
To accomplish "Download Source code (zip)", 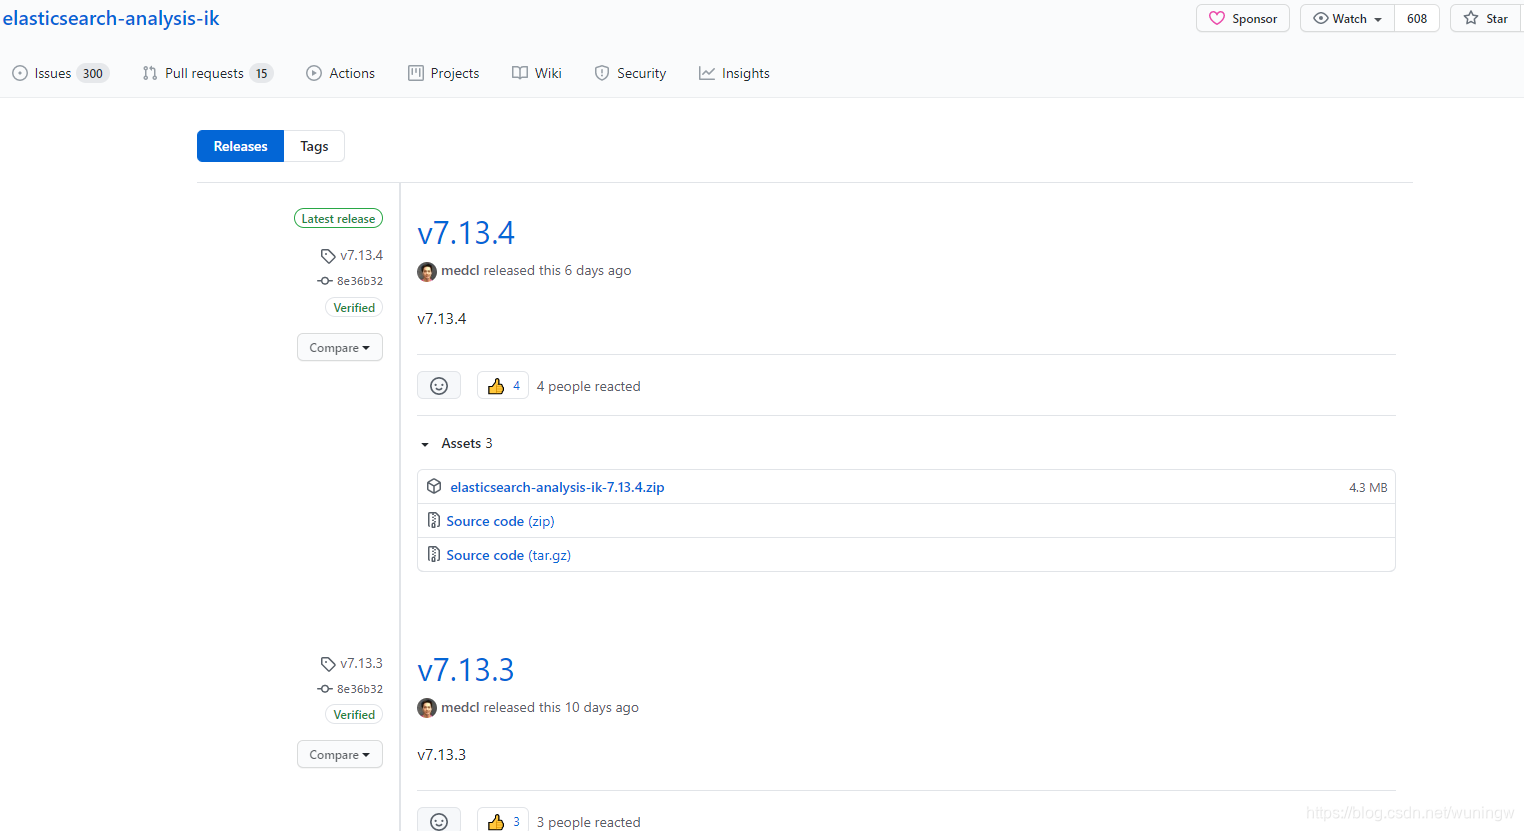I will pos(500,521).
